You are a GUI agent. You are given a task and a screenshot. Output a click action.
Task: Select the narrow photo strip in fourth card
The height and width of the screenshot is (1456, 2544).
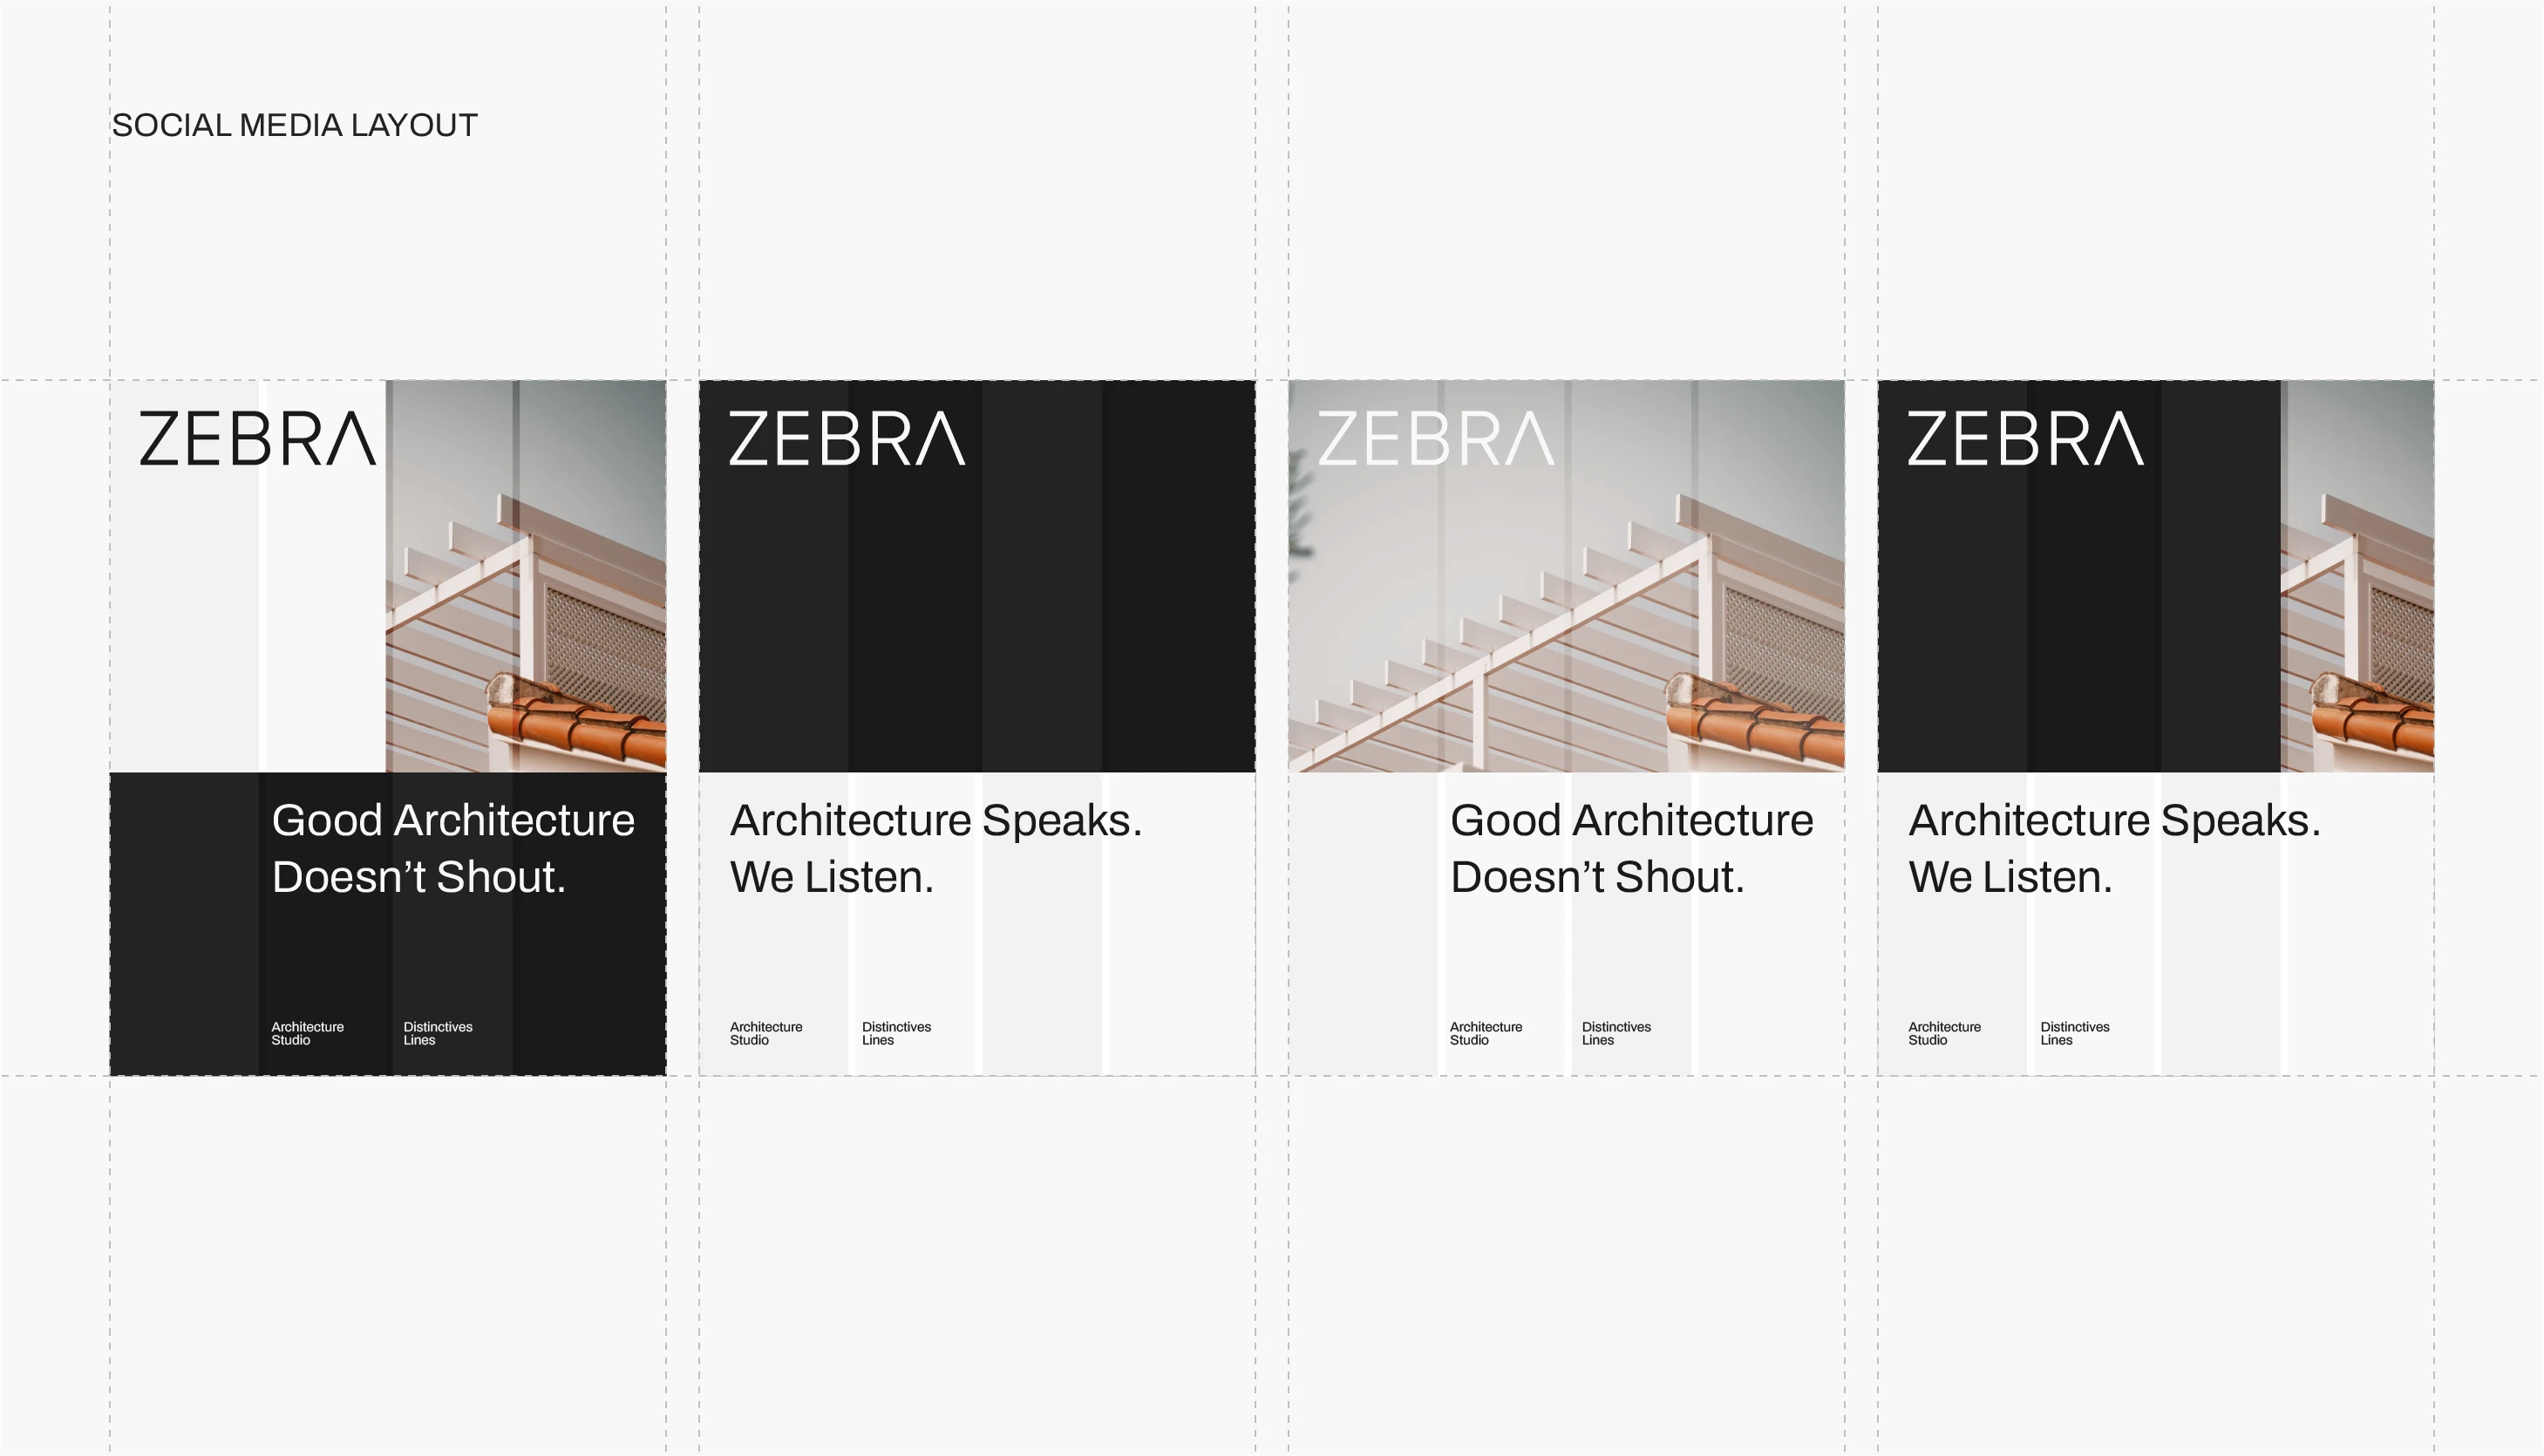[x=2357, y=600]
